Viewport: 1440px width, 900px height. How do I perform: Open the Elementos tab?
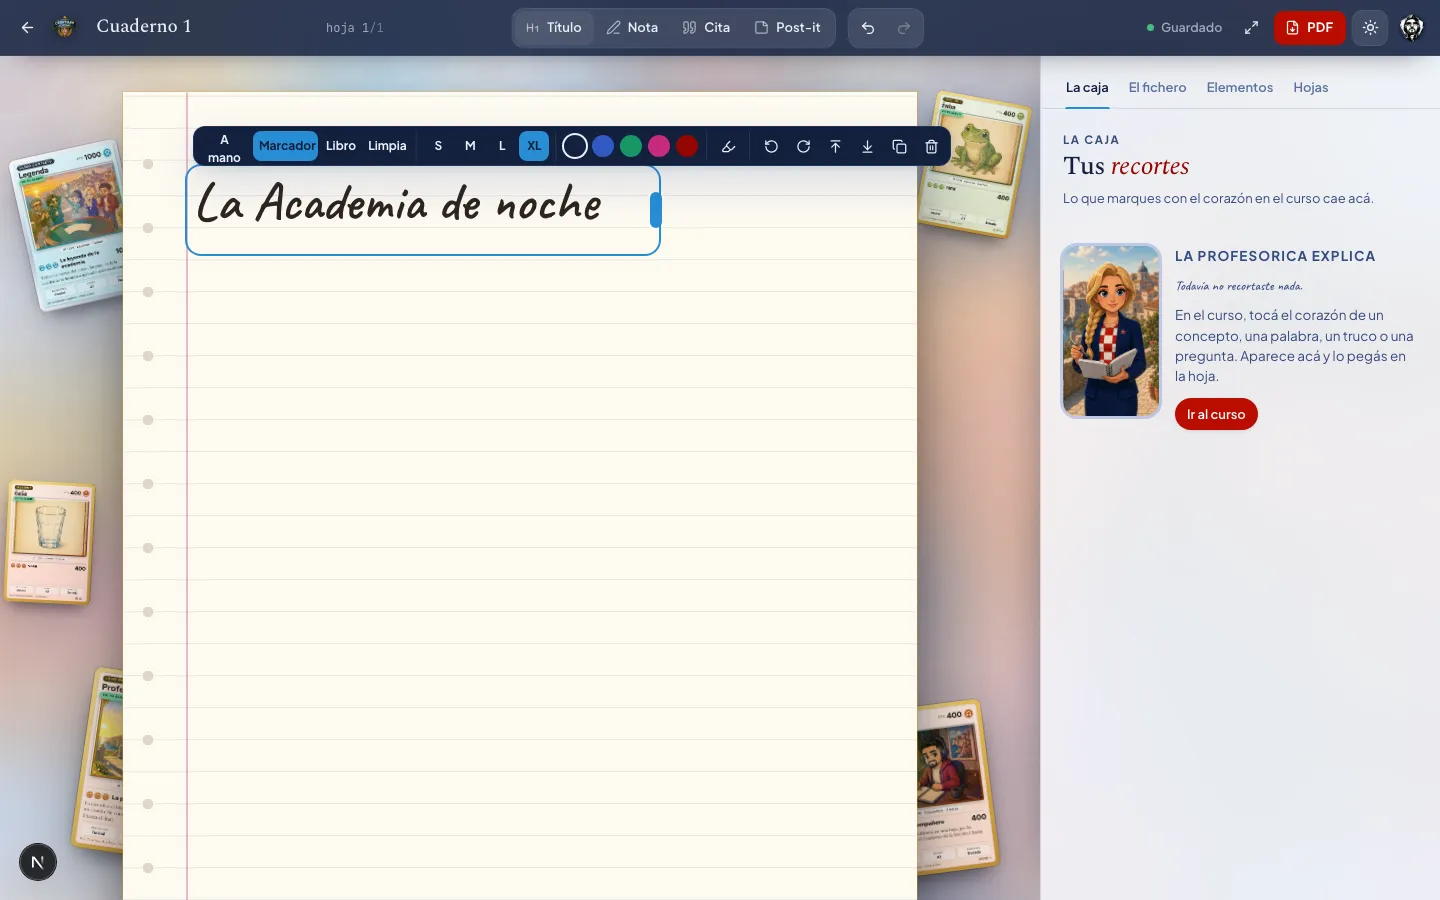[x=1240, y=88]
